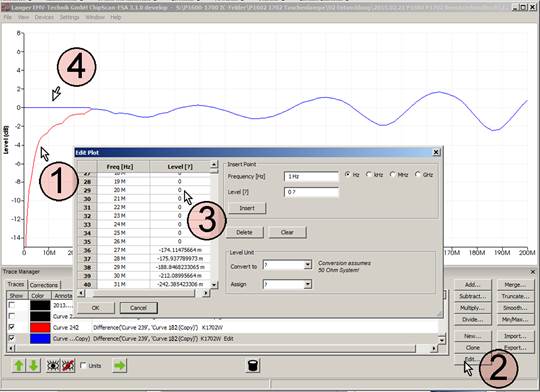Open the Devices menu
Viewport: 540px width, 392px height.
pos(44,17)
